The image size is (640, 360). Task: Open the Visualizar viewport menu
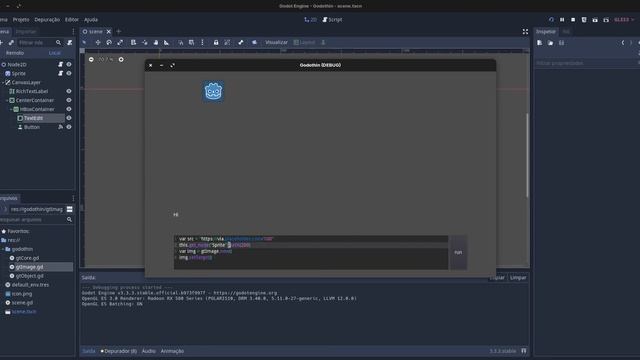[276, 42]
